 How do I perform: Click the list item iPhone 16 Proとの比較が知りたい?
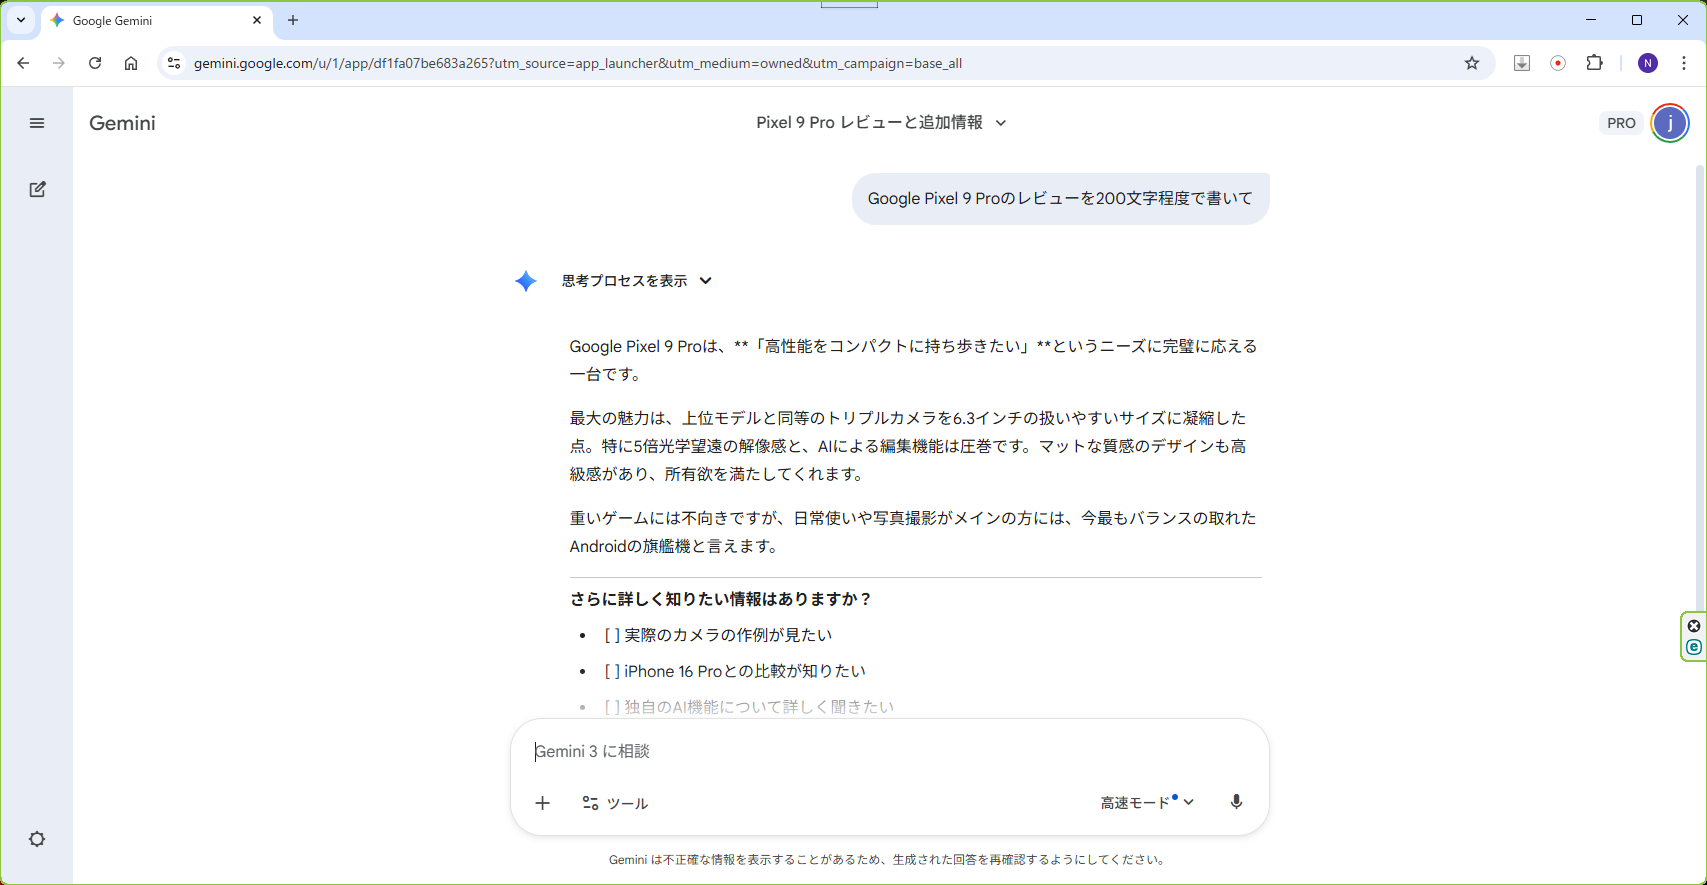pos(735,671)
